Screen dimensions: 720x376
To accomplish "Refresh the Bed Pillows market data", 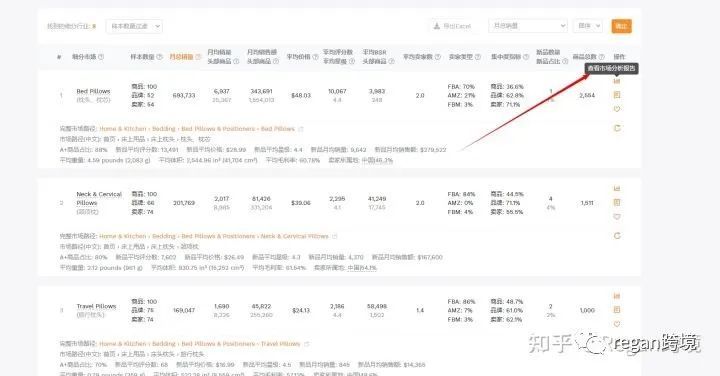I will tap(617, 128).
